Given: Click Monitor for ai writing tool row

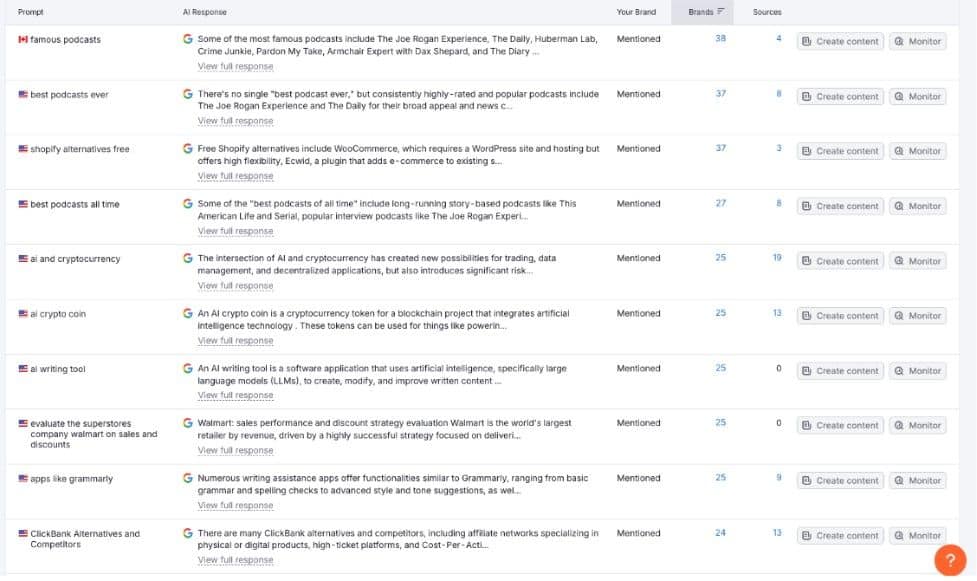Looking at the screenshot, I should click(x=918, y=371).
